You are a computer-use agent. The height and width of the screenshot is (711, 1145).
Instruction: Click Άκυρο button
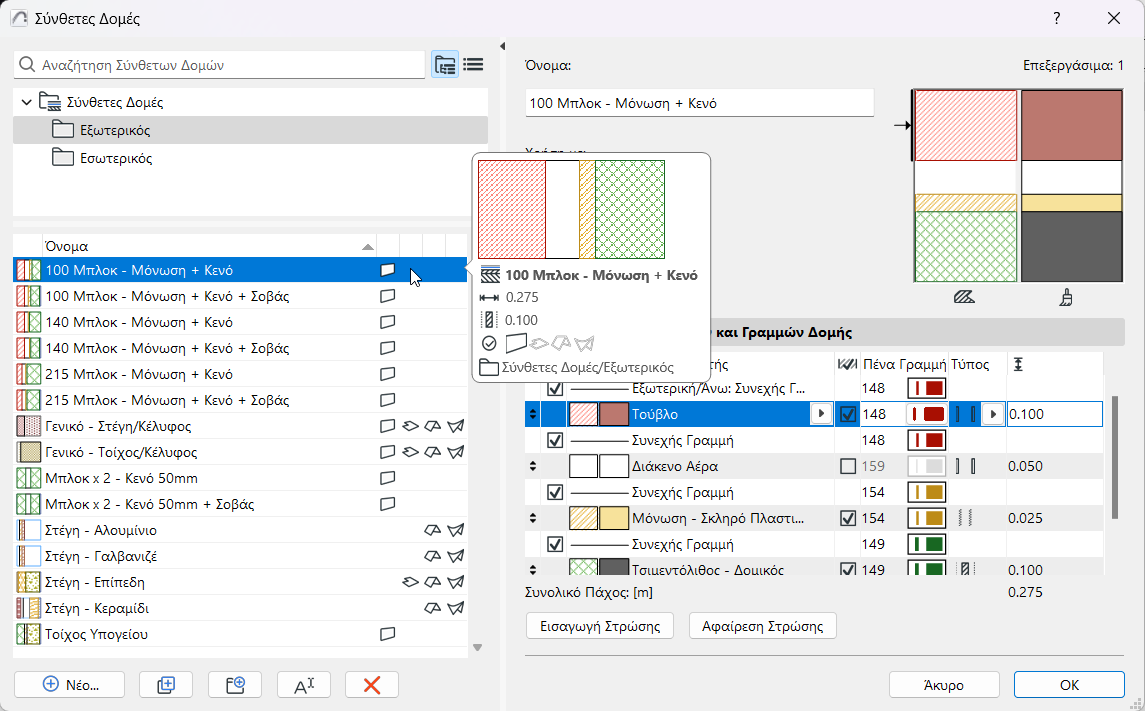(x=943, y=685)
